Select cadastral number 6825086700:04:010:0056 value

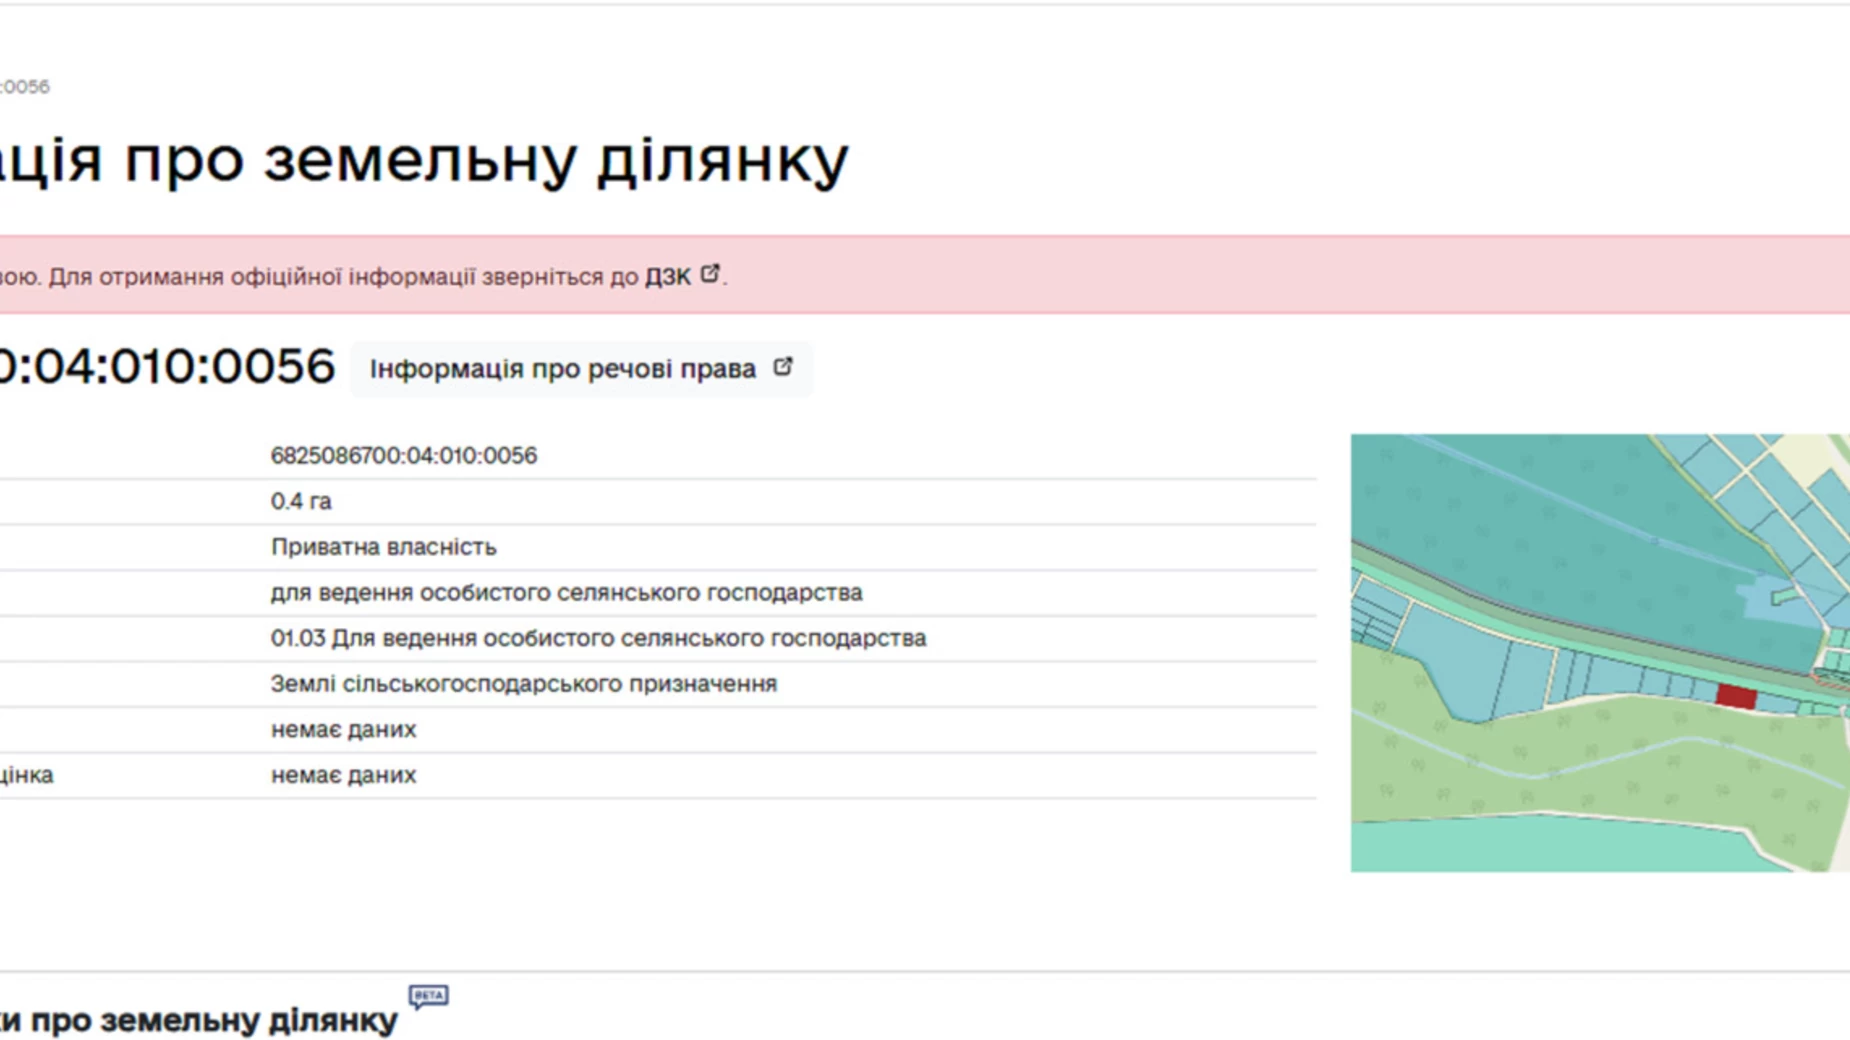coord(404,456)
